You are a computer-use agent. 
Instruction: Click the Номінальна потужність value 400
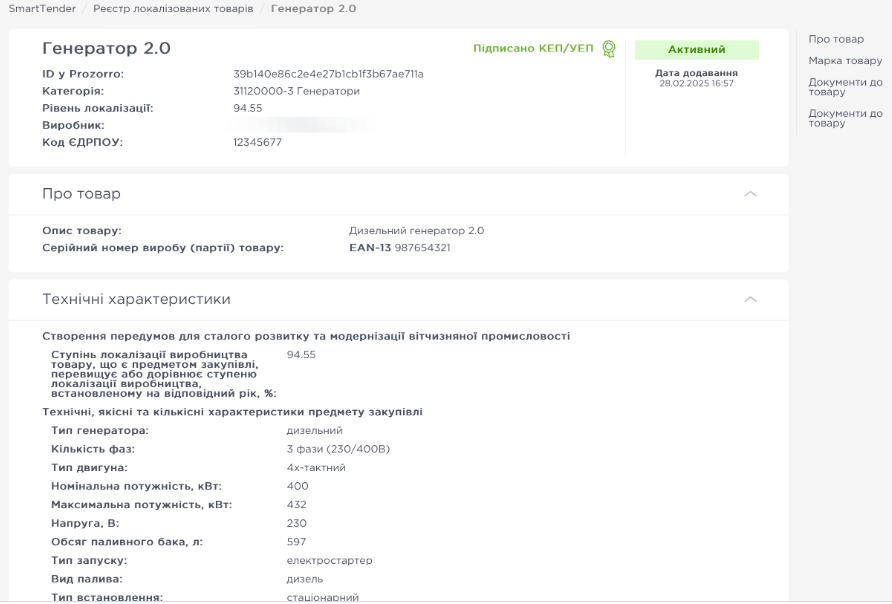297,486
